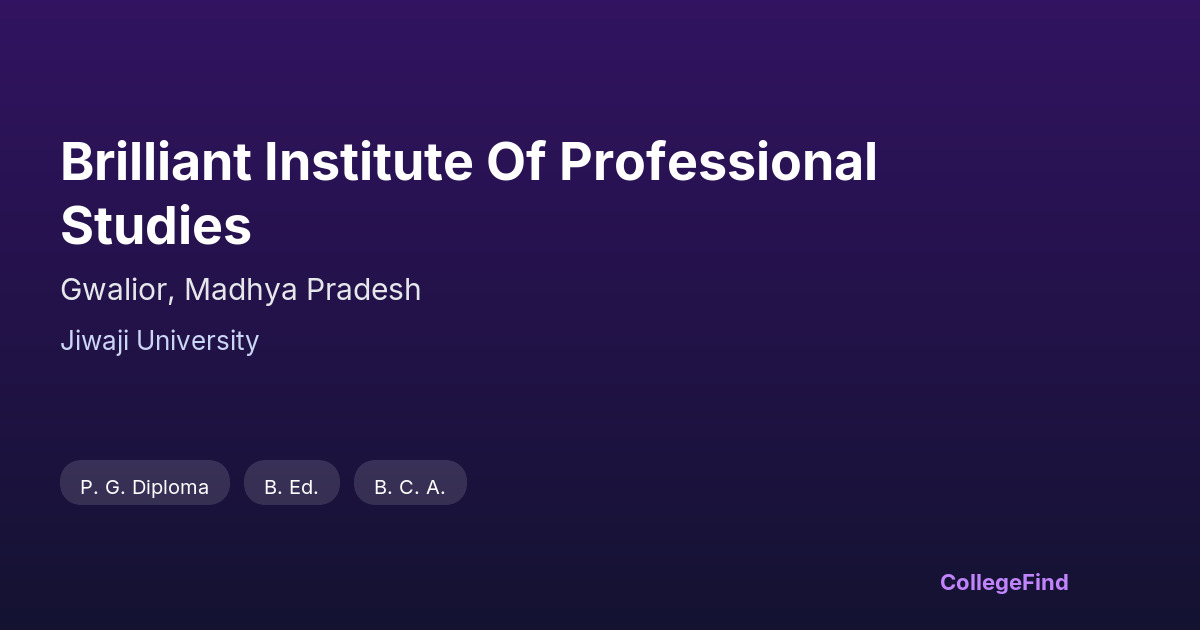Click "Professional" in the heading
This screenshot has height=630, width=1200.
(717, 162)
